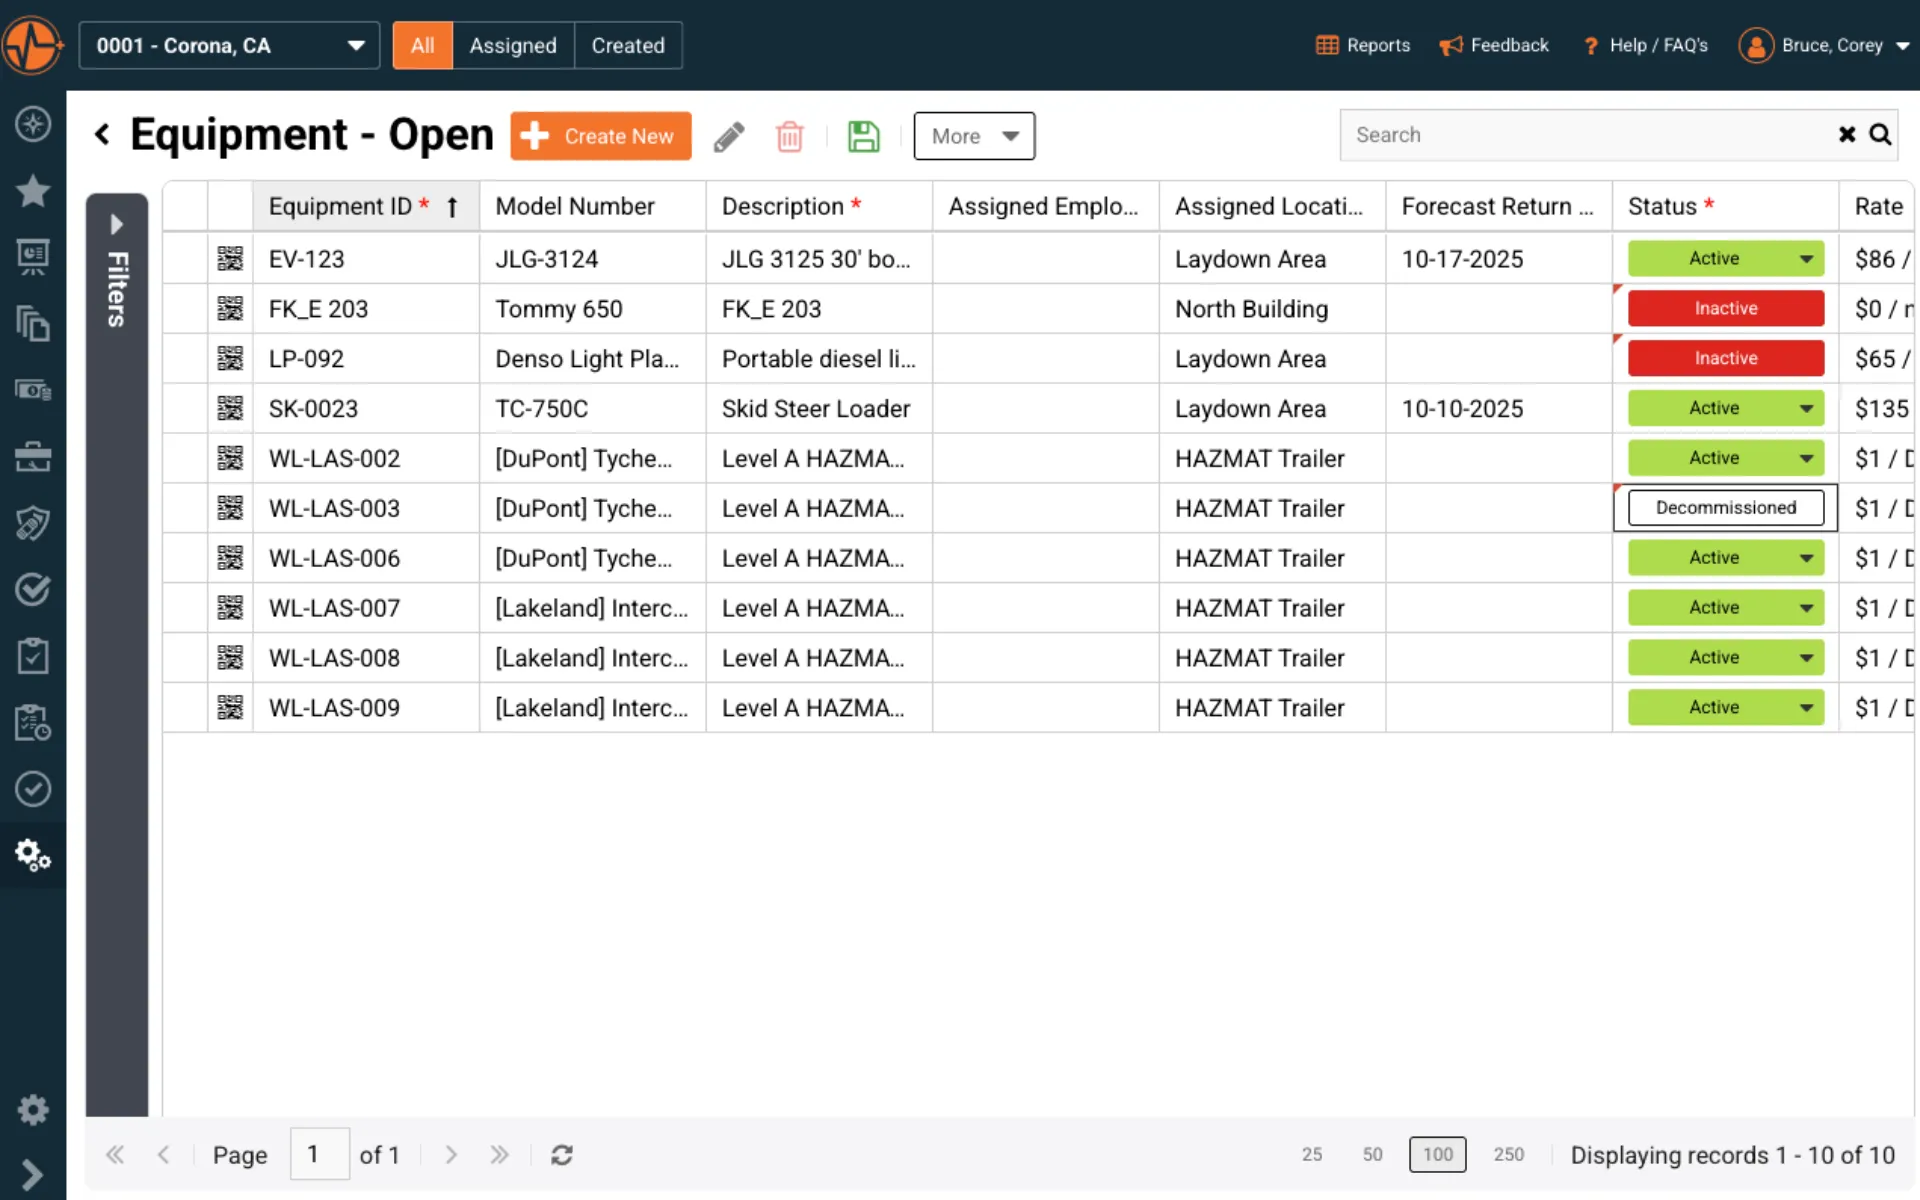Click the refresh icon in pagination bar
Screen dimensions: 1920x1200
562,1155
